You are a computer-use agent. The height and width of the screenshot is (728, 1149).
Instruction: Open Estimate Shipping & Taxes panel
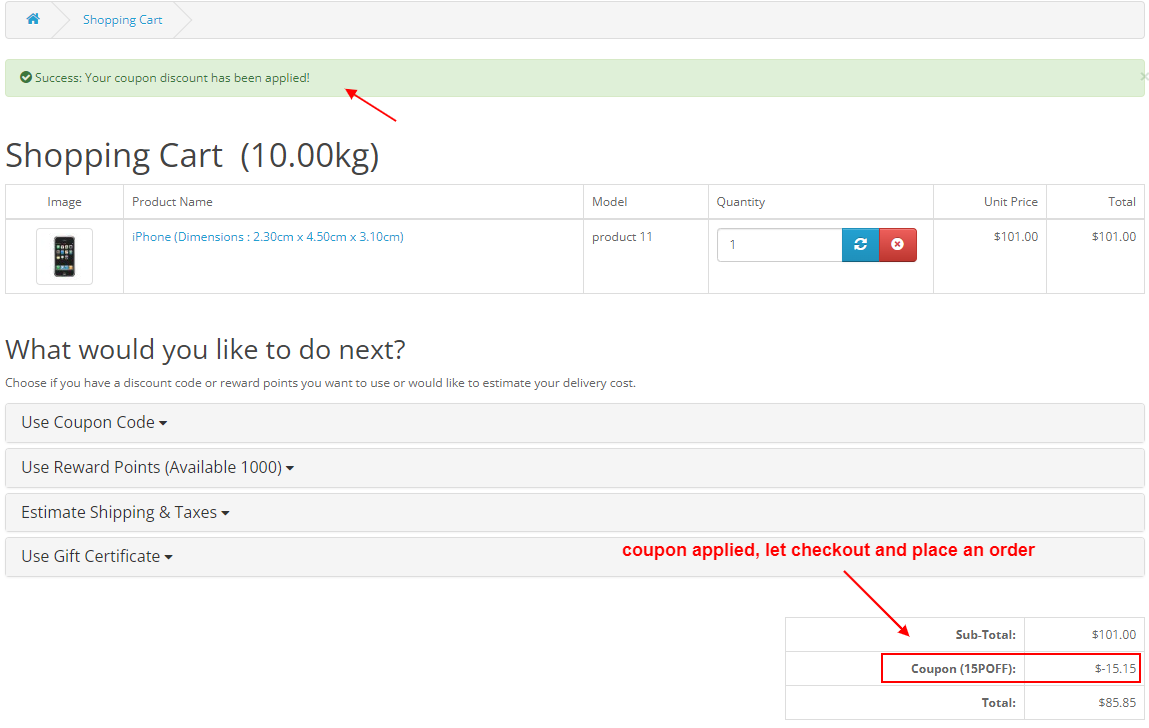(125, 512)
